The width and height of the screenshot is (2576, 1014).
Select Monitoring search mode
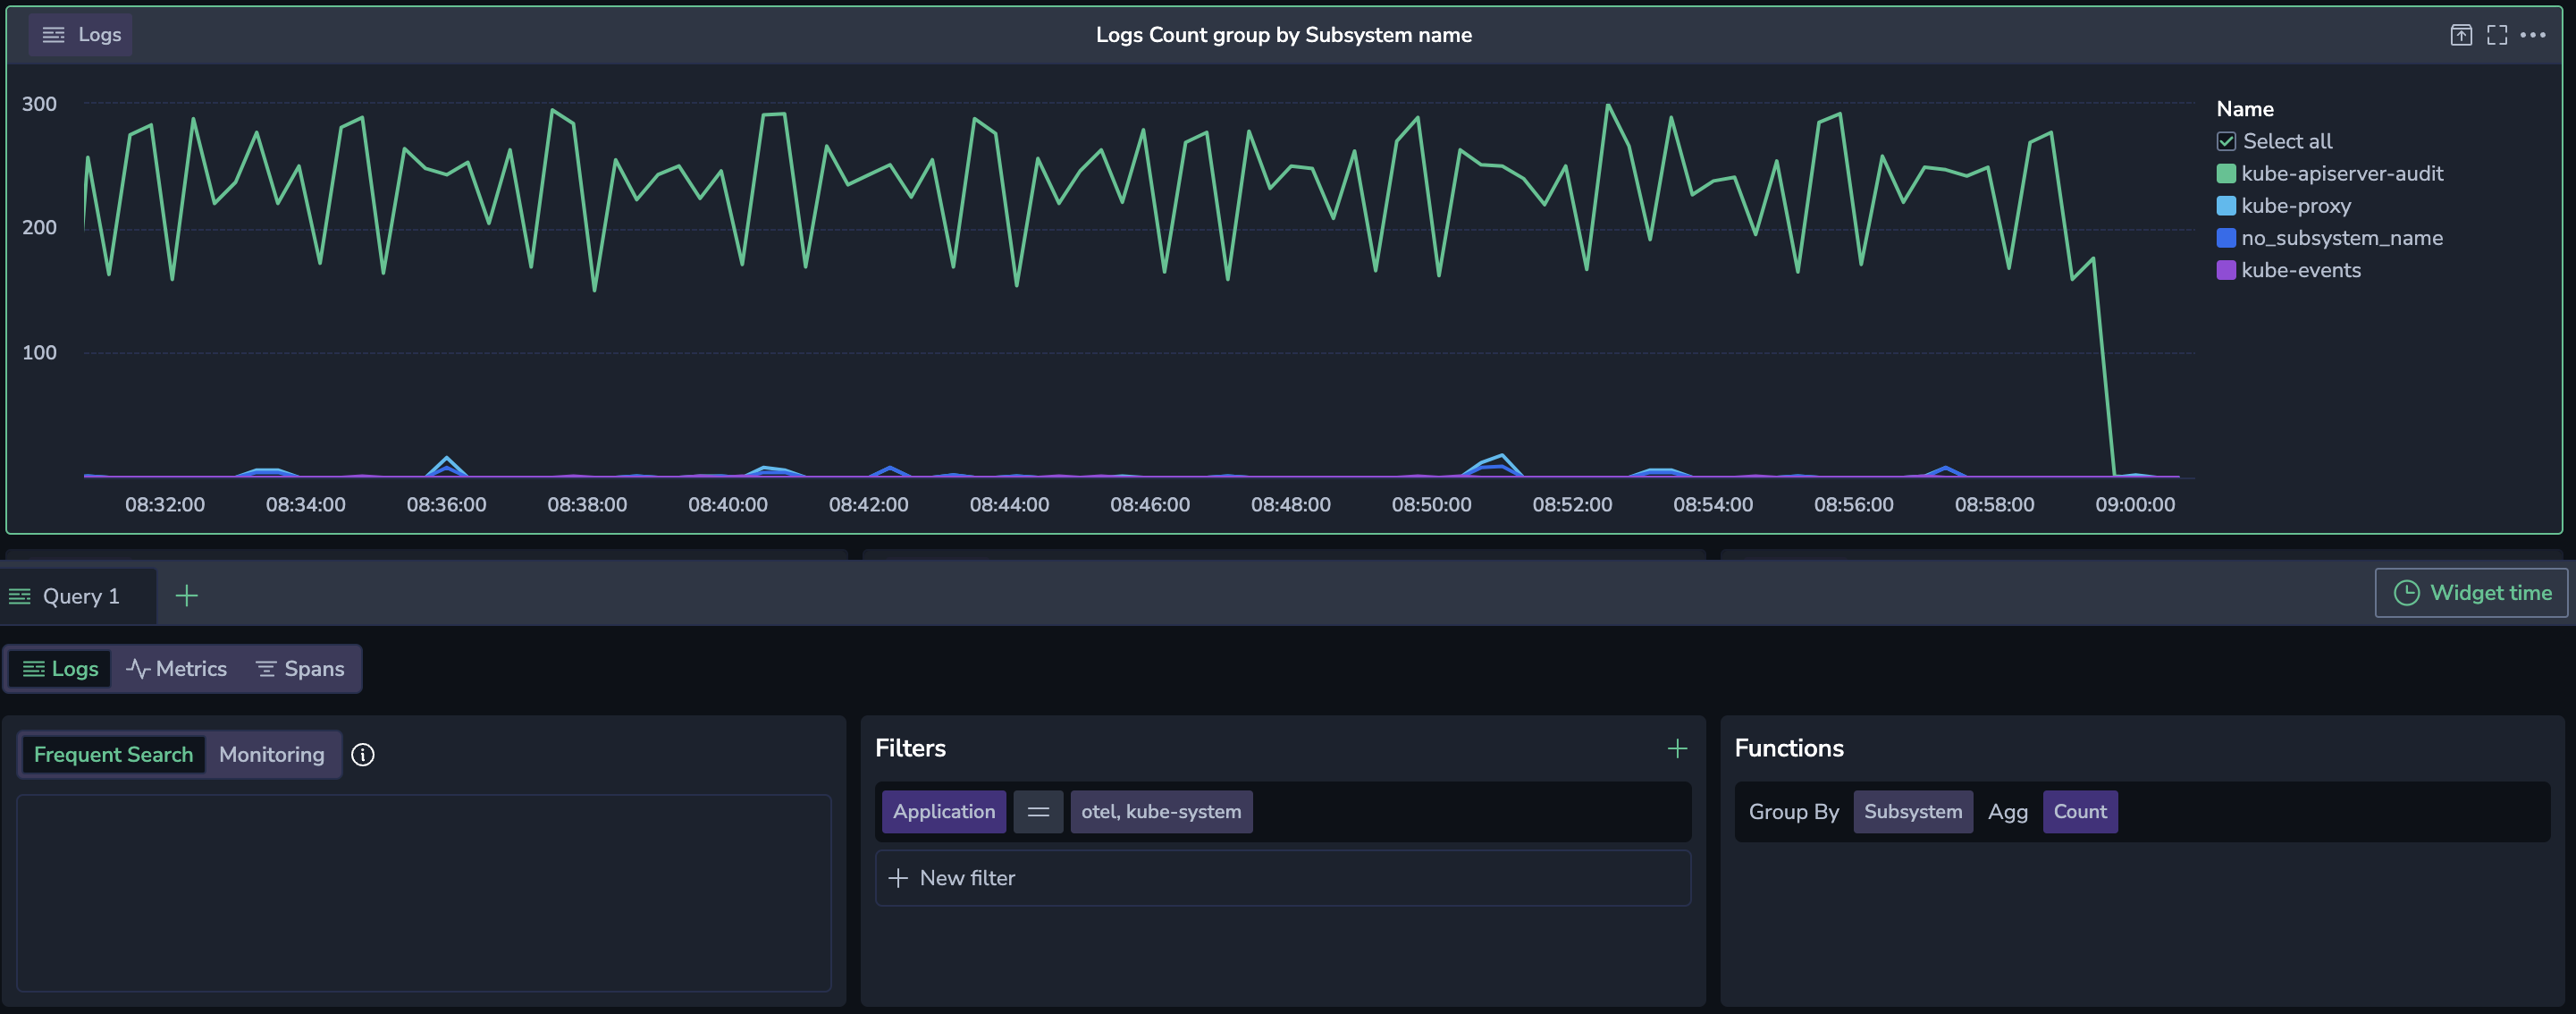tap(272, 755)
